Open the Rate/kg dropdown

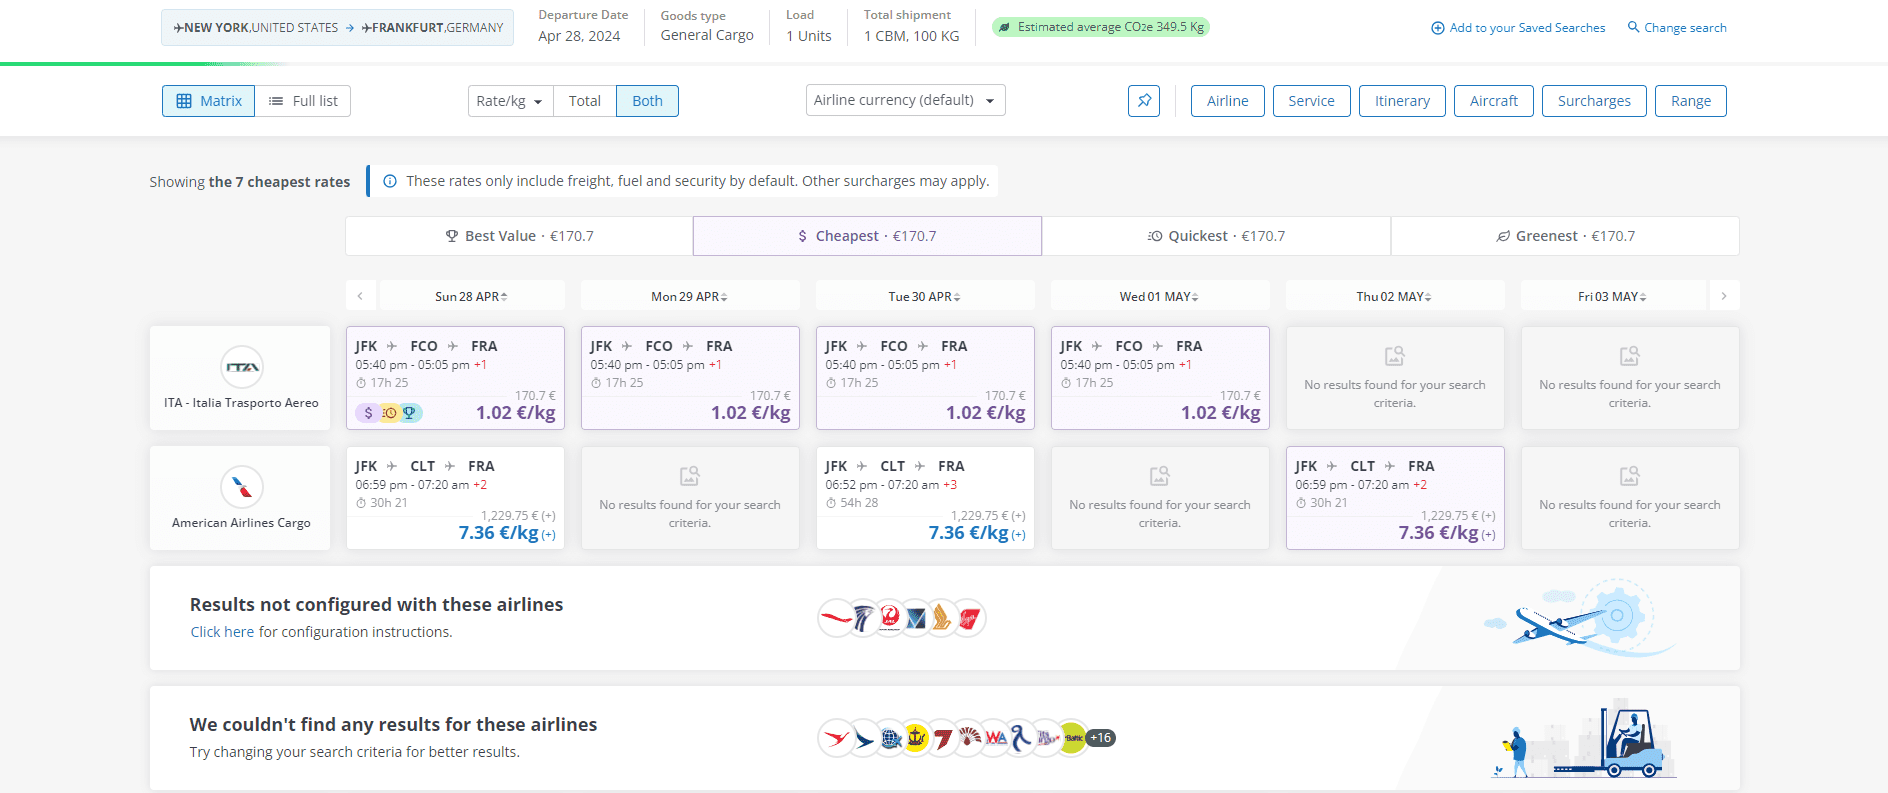(x=510, y=101)
